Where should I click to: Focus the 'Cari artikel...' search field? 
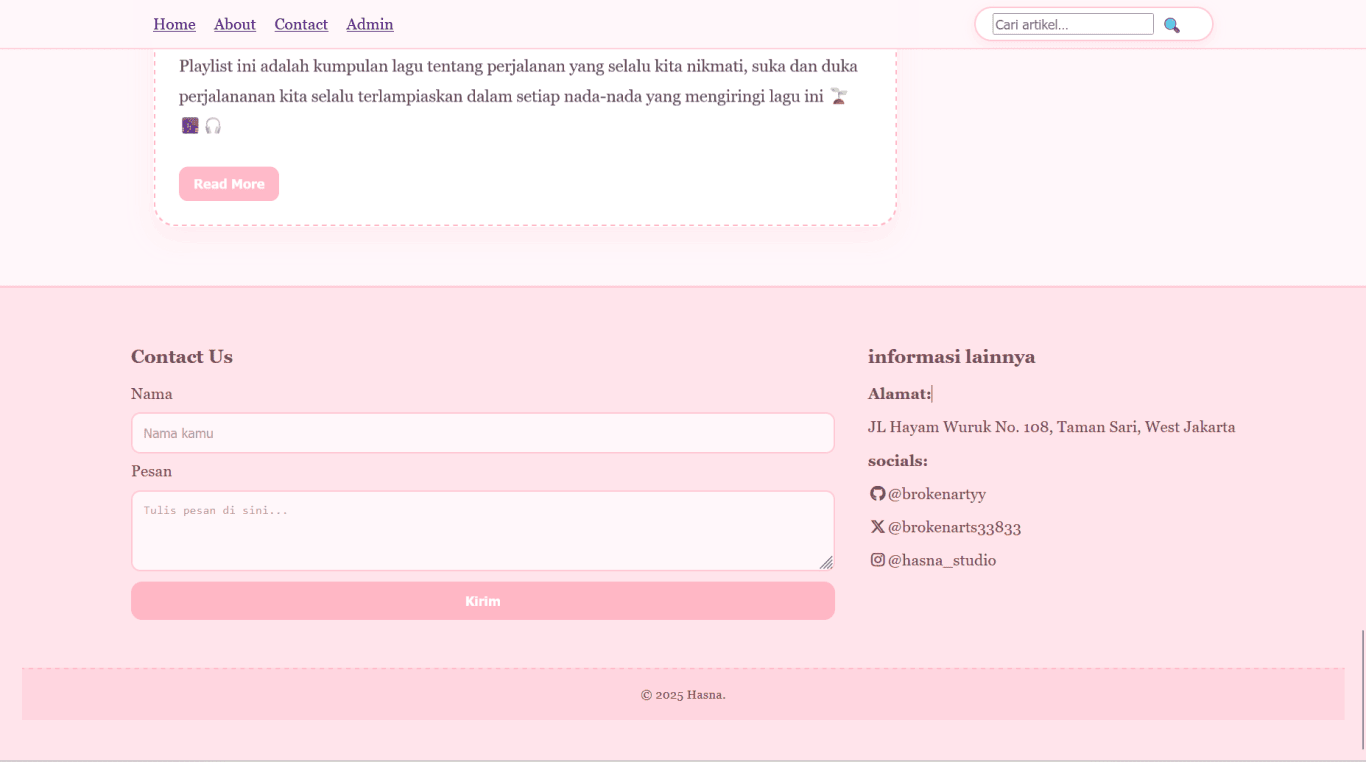(1072, 24)
